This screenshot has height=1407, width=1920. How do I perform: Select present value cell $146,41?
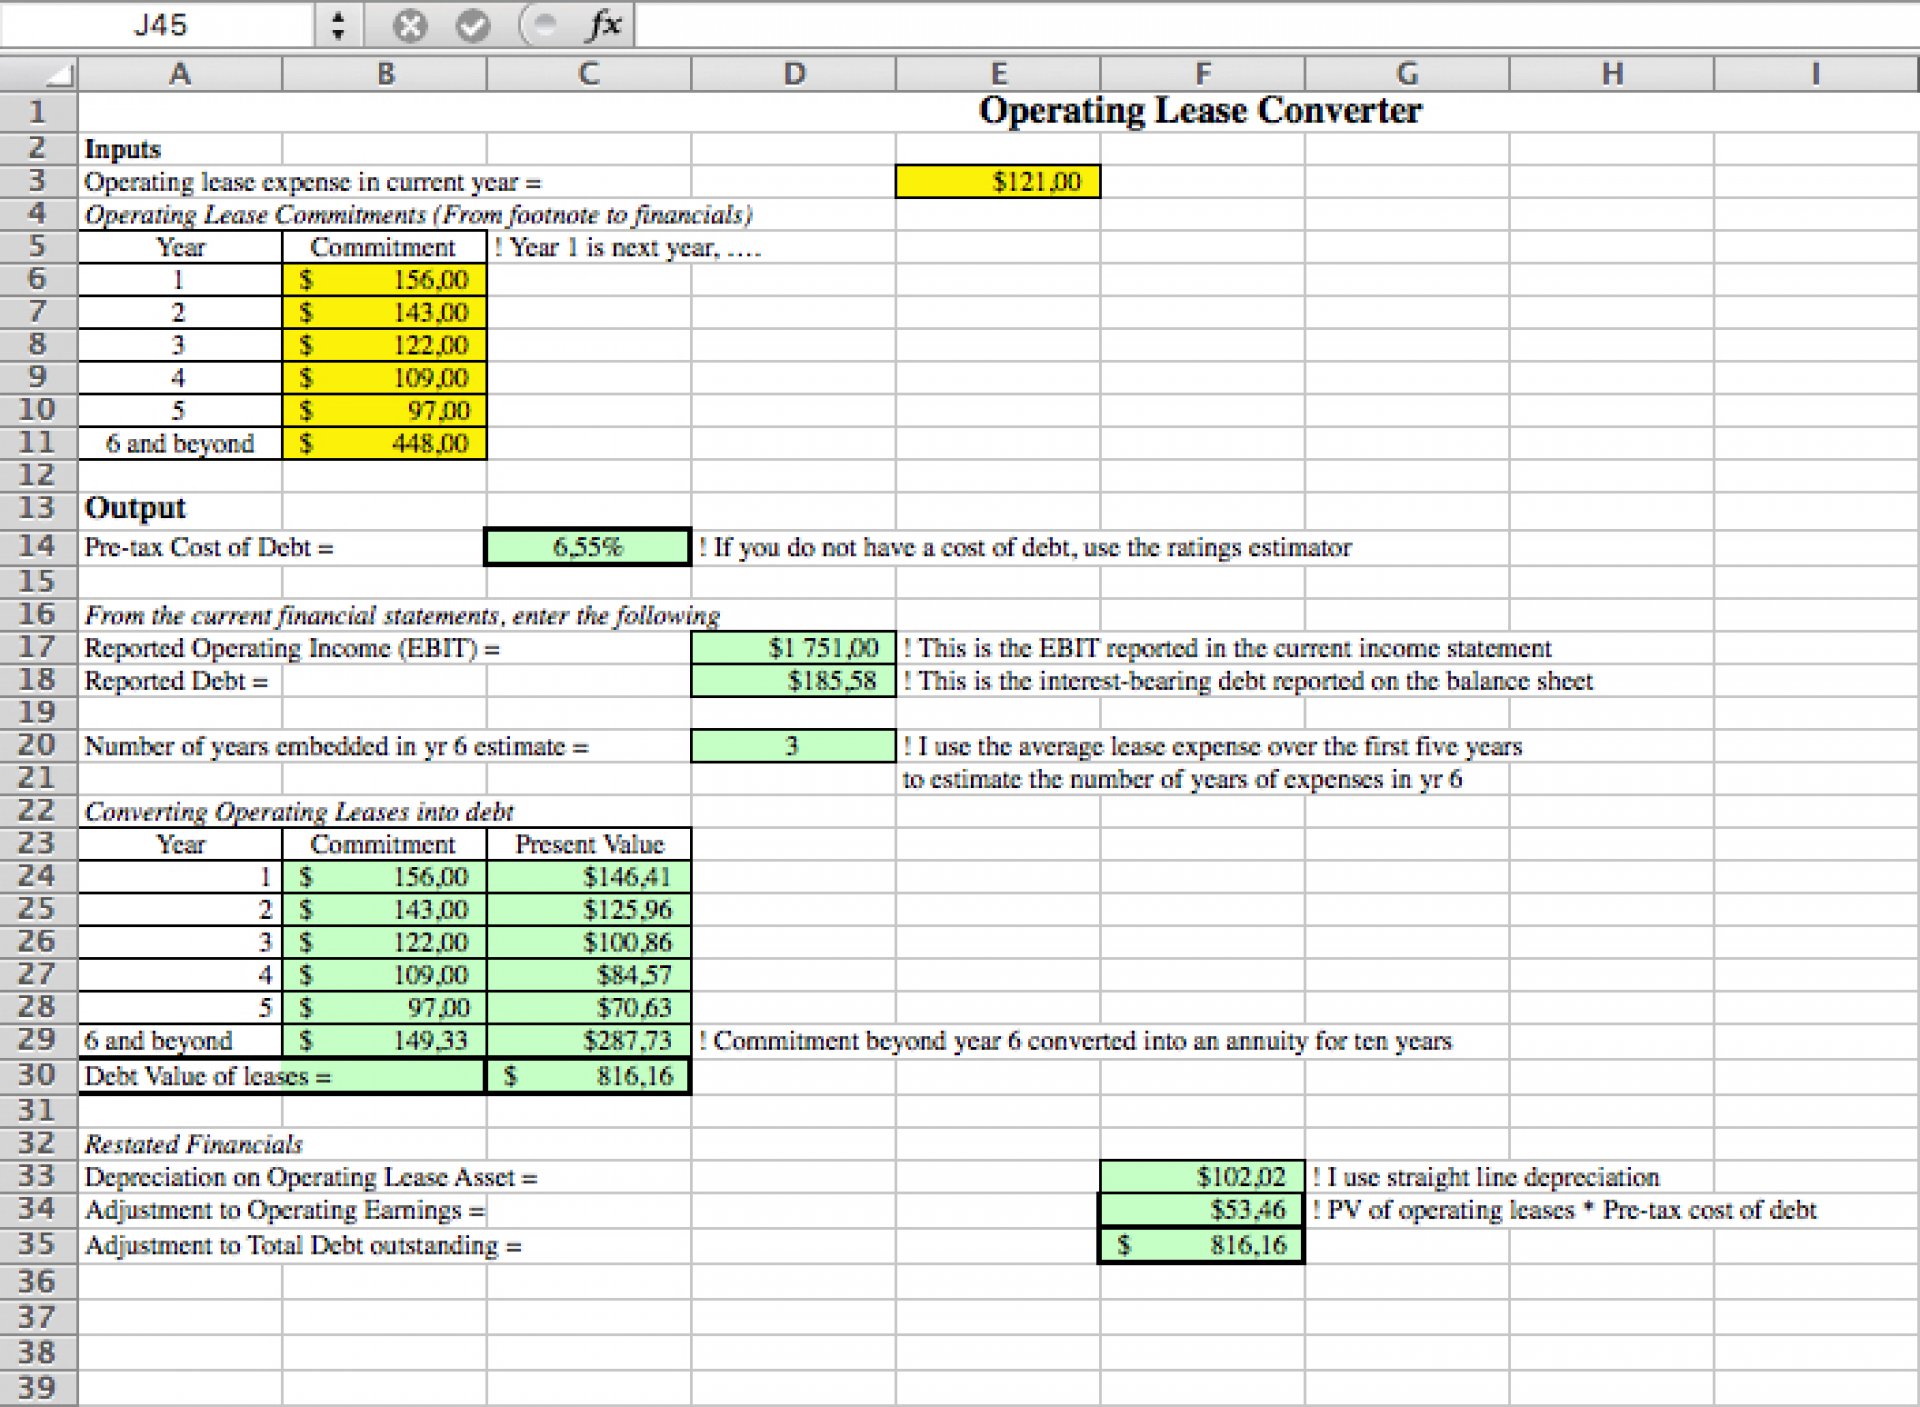(x=589, y=877)
